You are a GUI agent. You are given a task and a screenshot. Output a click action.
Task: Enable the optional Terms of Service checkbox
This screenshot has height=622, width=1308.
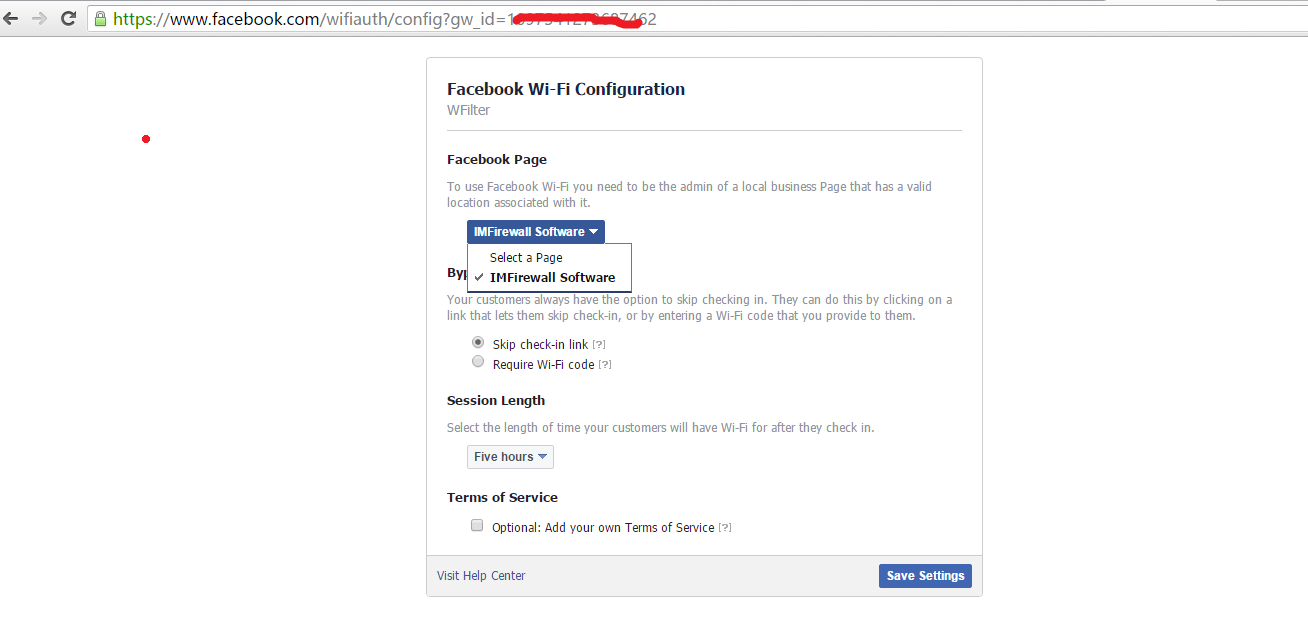point(478,525)
